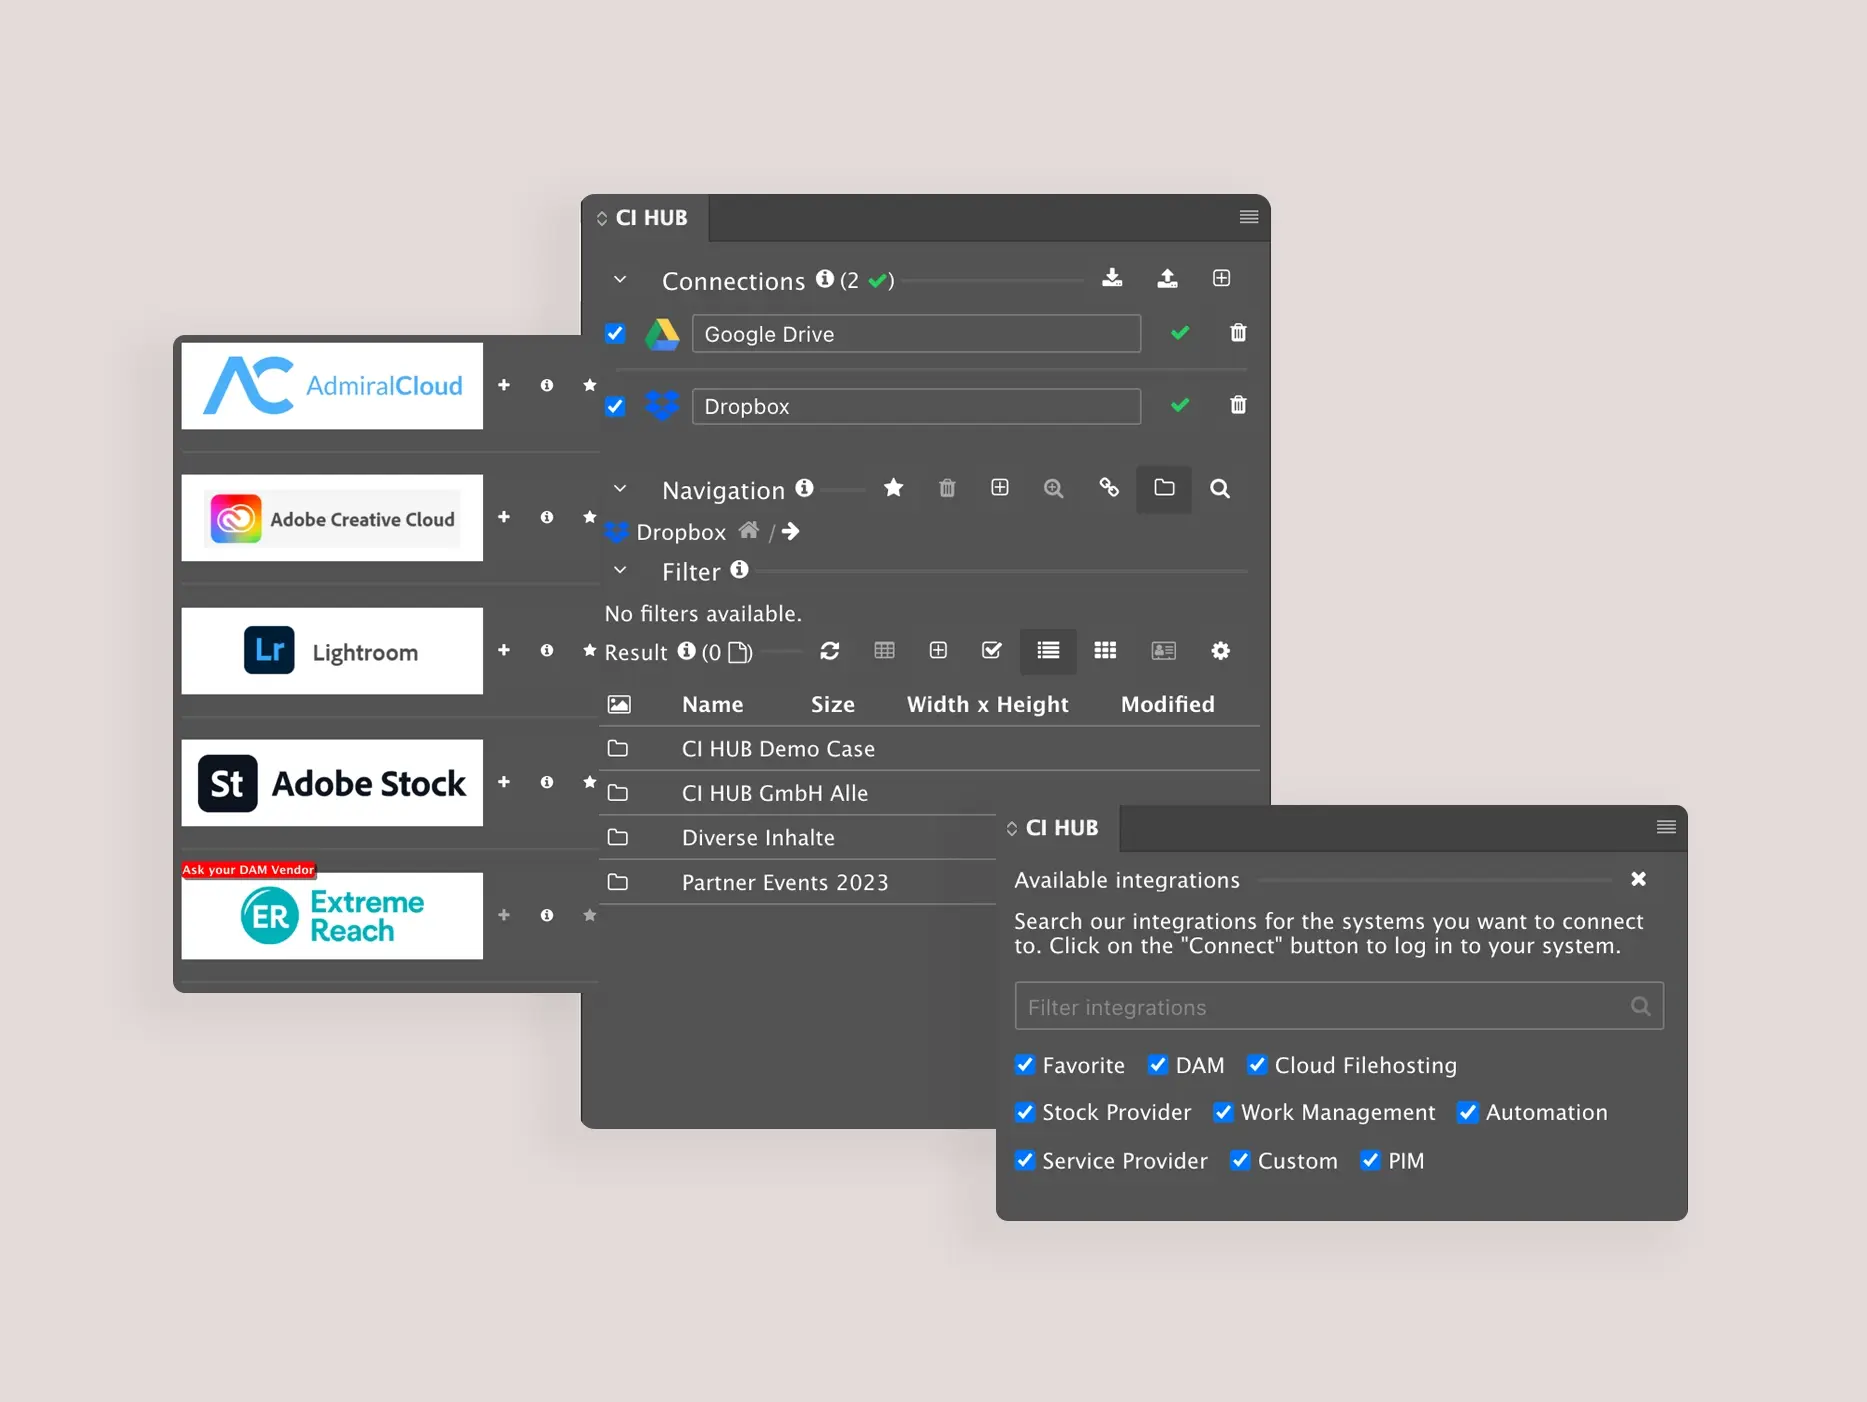Image resolution: width=1867 pixels, height=1402 pixels.
Task: Click the search icon in Navigation
Action: [x=1220, y=488]
